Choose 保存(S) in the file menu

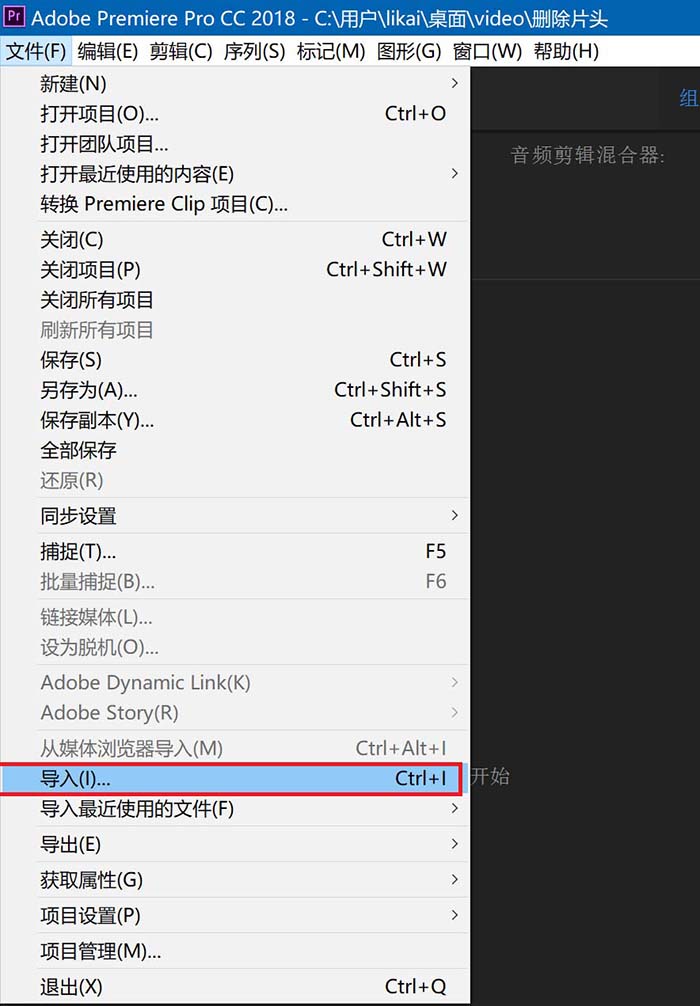pyautogui.click(x=235, y=360)
